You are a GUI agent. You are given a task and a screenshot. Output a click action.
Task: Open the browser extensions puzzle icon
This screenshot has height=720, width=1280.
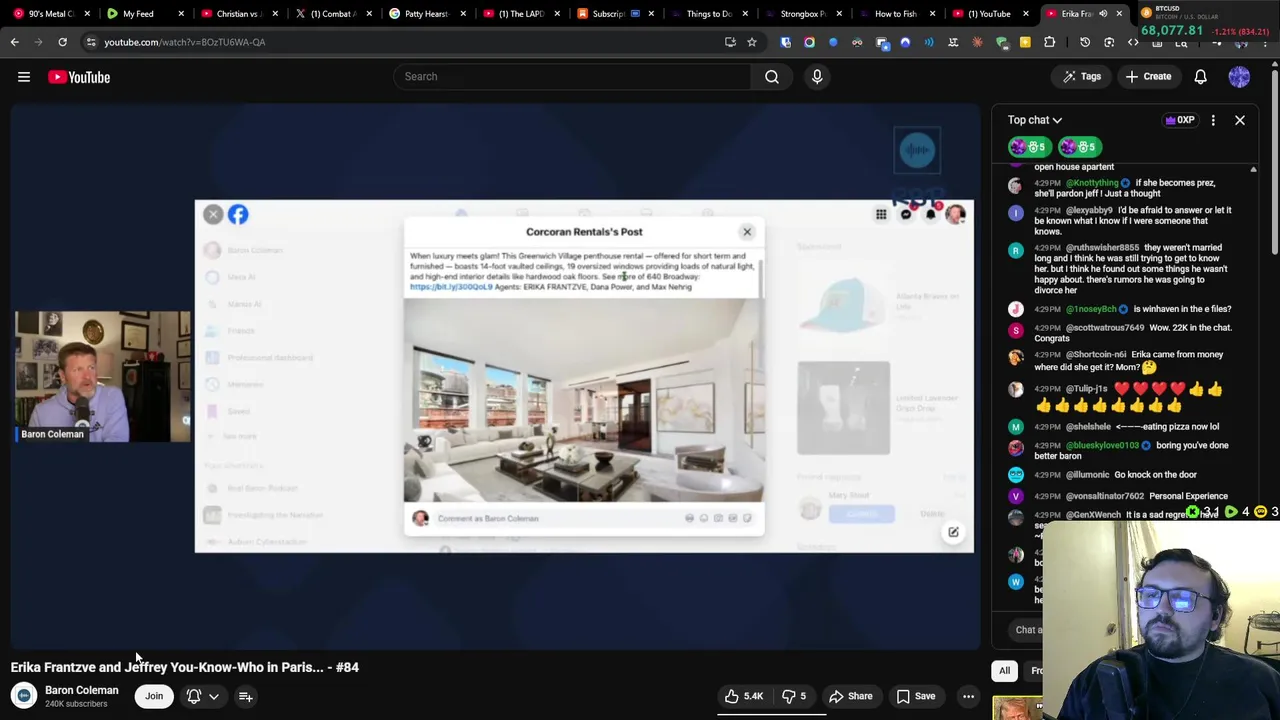coord(1049,42)
